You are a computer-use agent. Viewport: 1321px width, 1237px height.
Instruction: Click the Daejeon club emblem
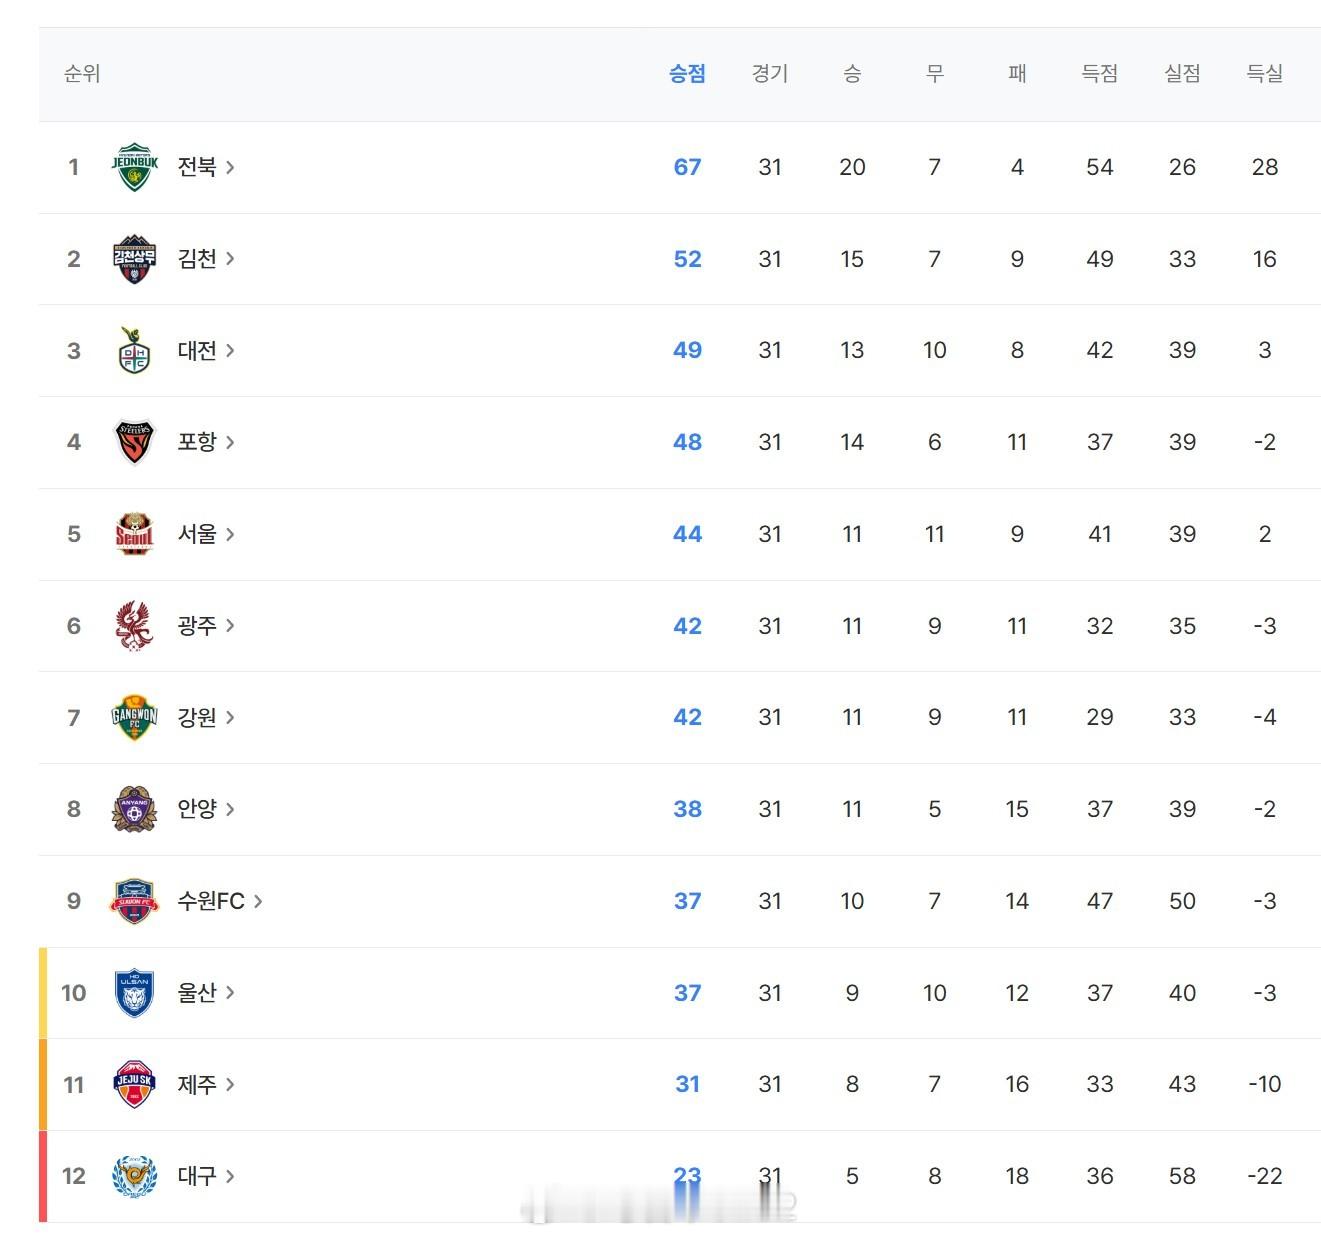pos(134,351)
